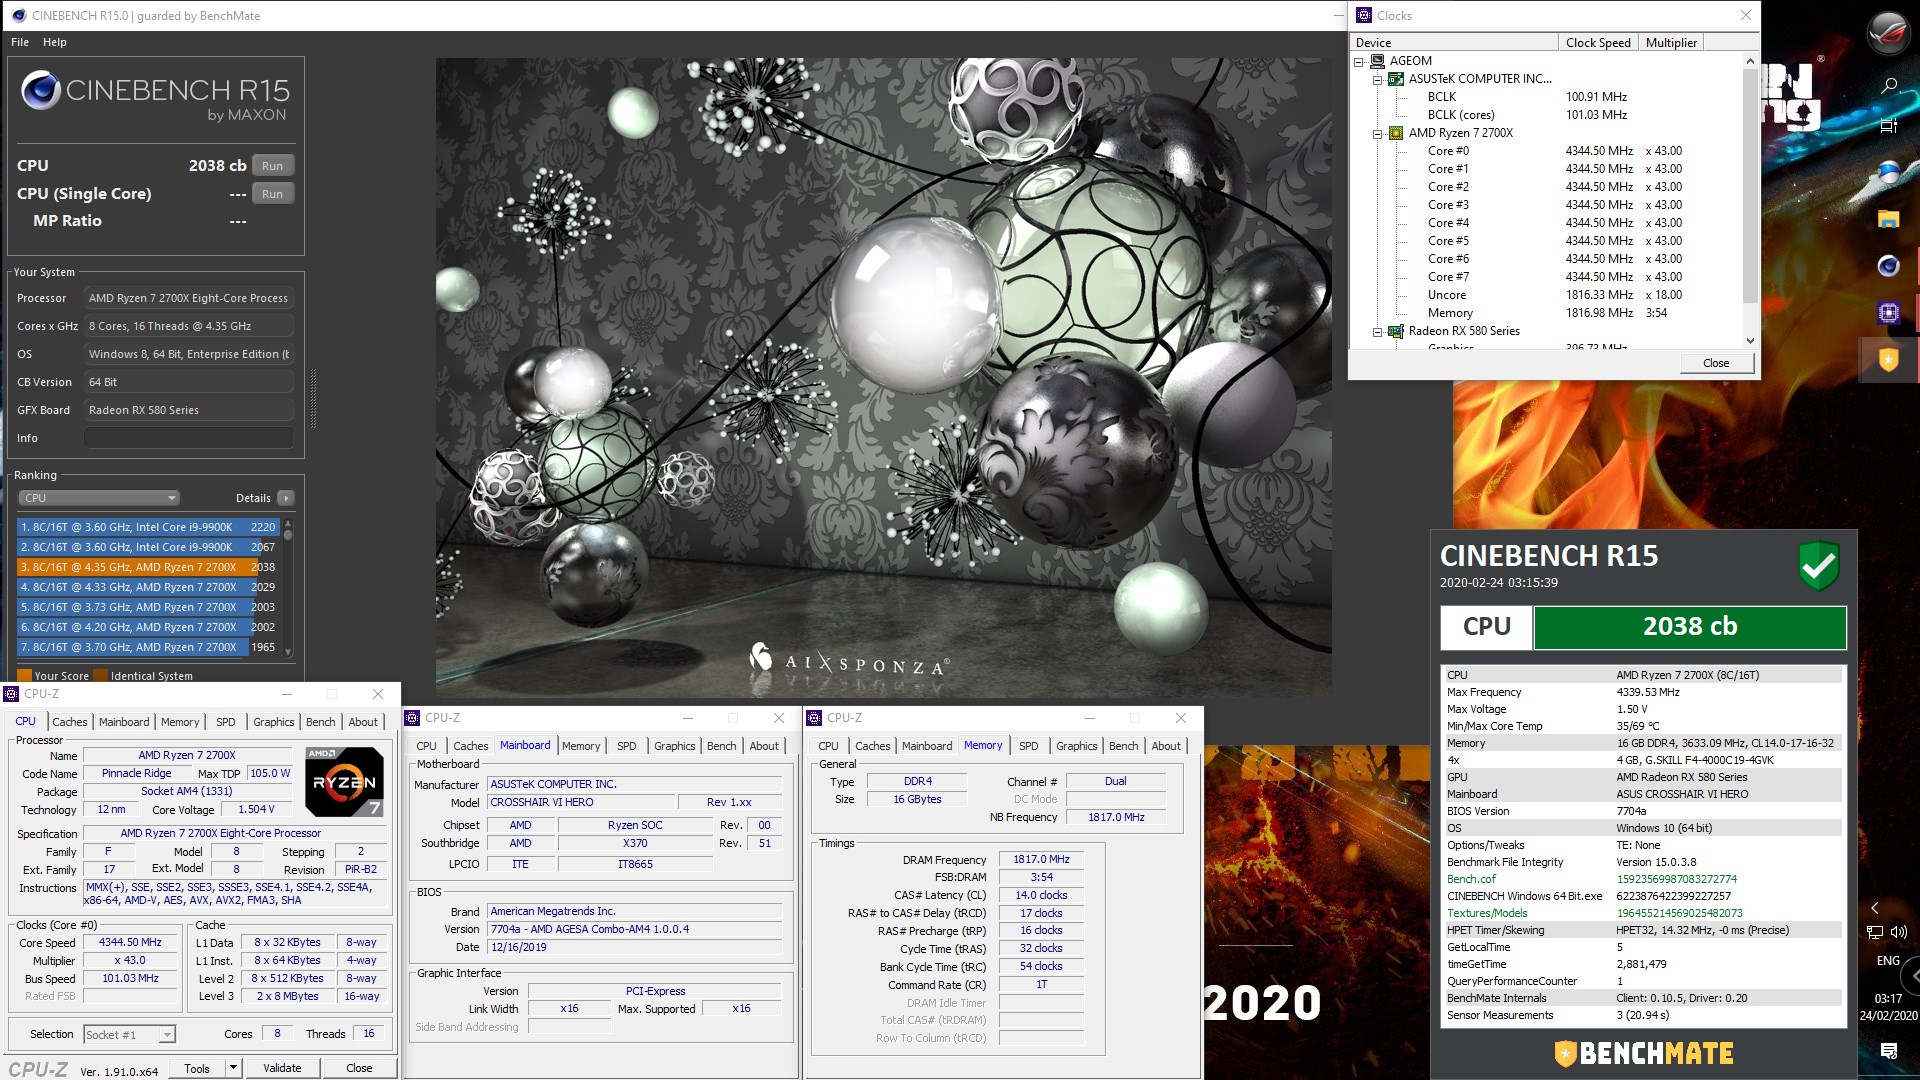Click the Cinema 4D Cinebench taskbar icon
This screenshot has height=1080, width=1920.
(1888, 266)
